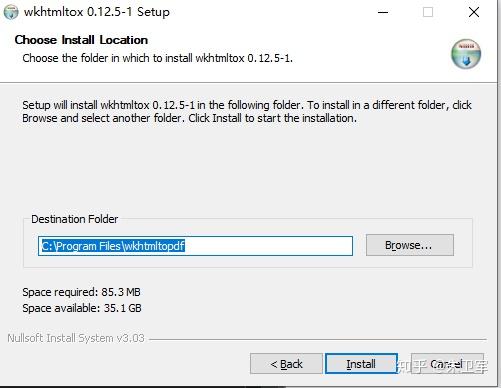This screenshot has width=501, height=388.
Task: Click the wkhtmltox icon in the title bar
Action: [11, 12]
